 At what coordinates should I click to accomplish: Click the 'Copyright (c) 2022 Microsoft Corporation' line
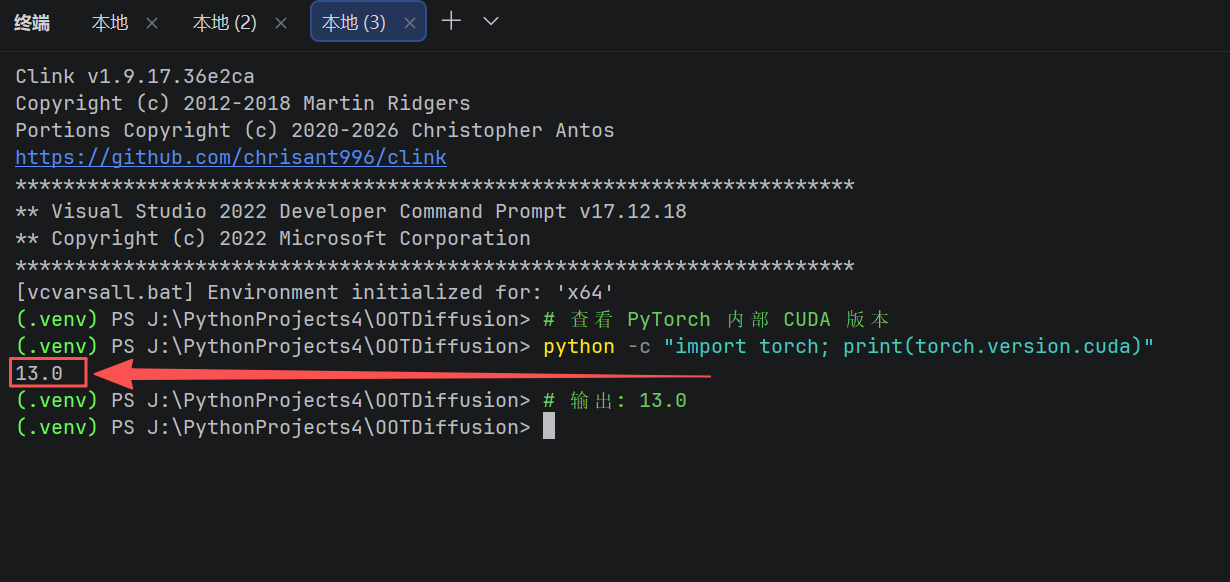pos(273,238)
